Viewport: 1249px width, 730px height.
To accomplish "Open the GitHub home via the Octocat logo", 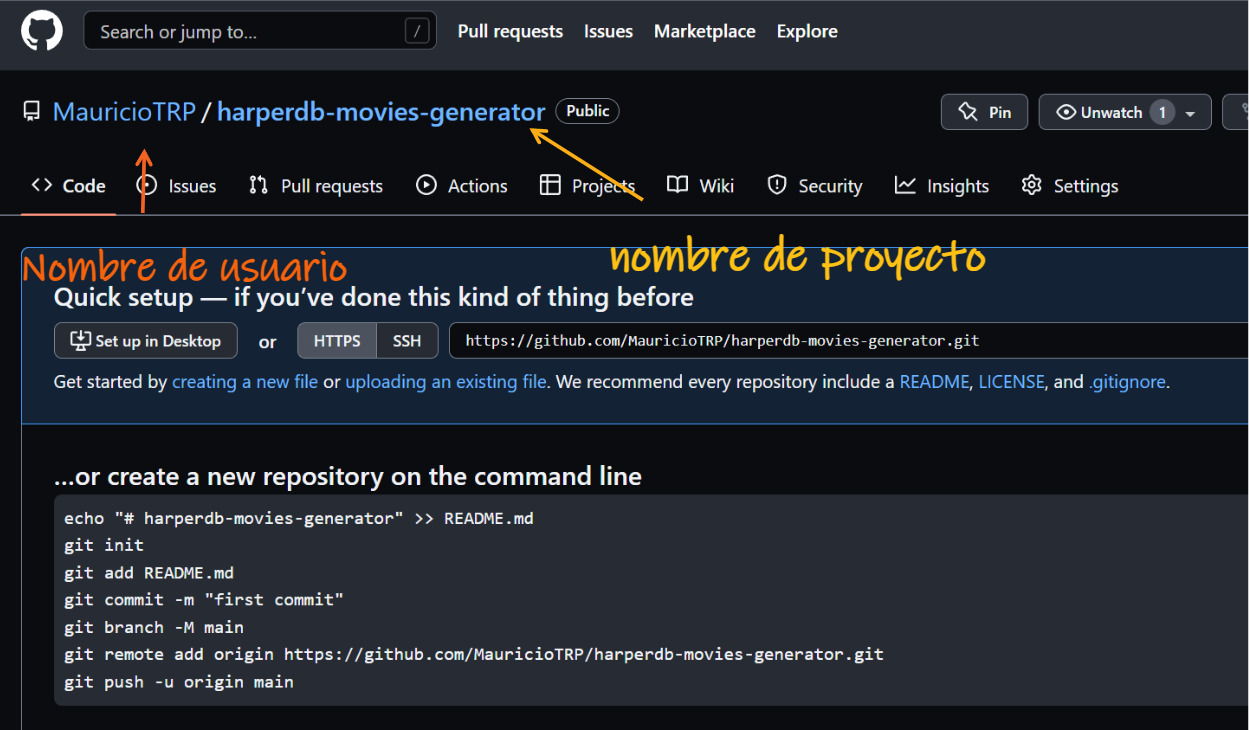I will pos(39,30).
